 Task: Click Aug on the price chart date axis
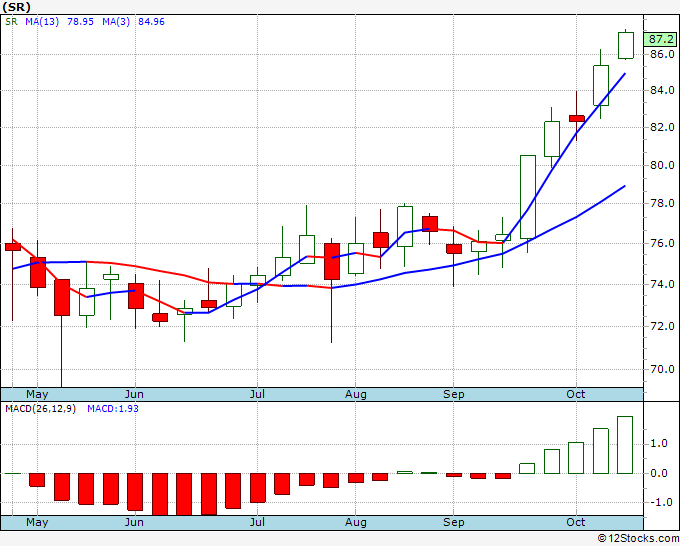[x=356, y=395]
